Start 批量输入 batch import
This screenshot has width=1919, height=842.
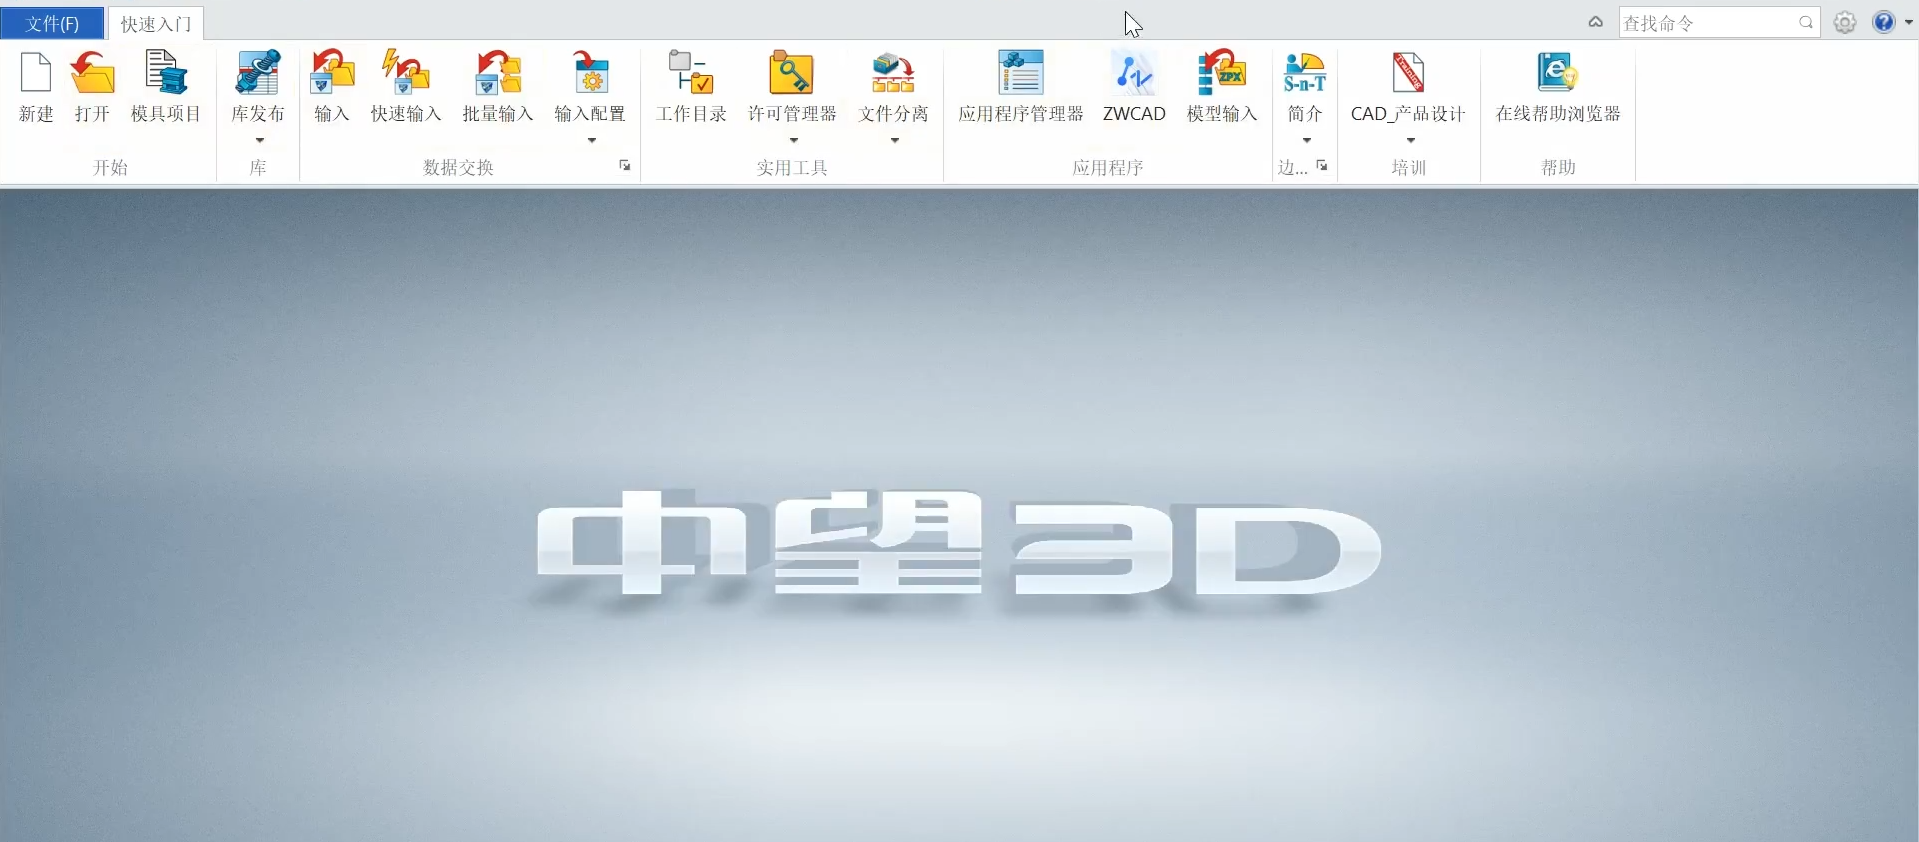click(498, 74)
